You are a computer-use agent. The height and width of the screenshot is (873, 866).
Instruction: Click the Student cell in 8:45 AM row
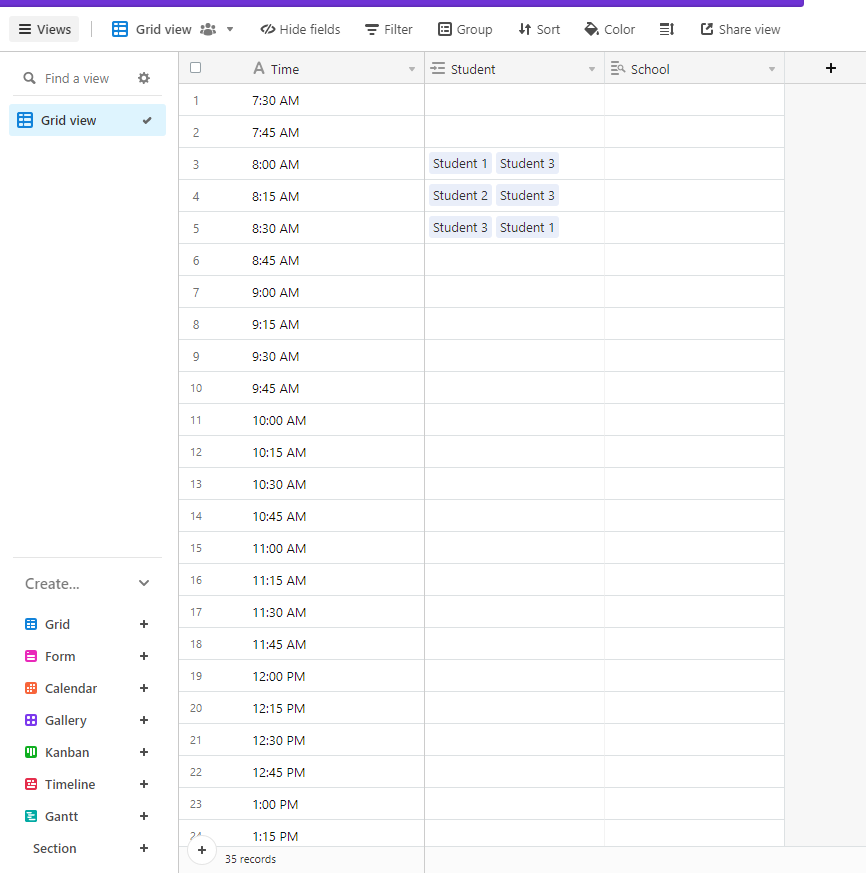click(x=515, y=260)
